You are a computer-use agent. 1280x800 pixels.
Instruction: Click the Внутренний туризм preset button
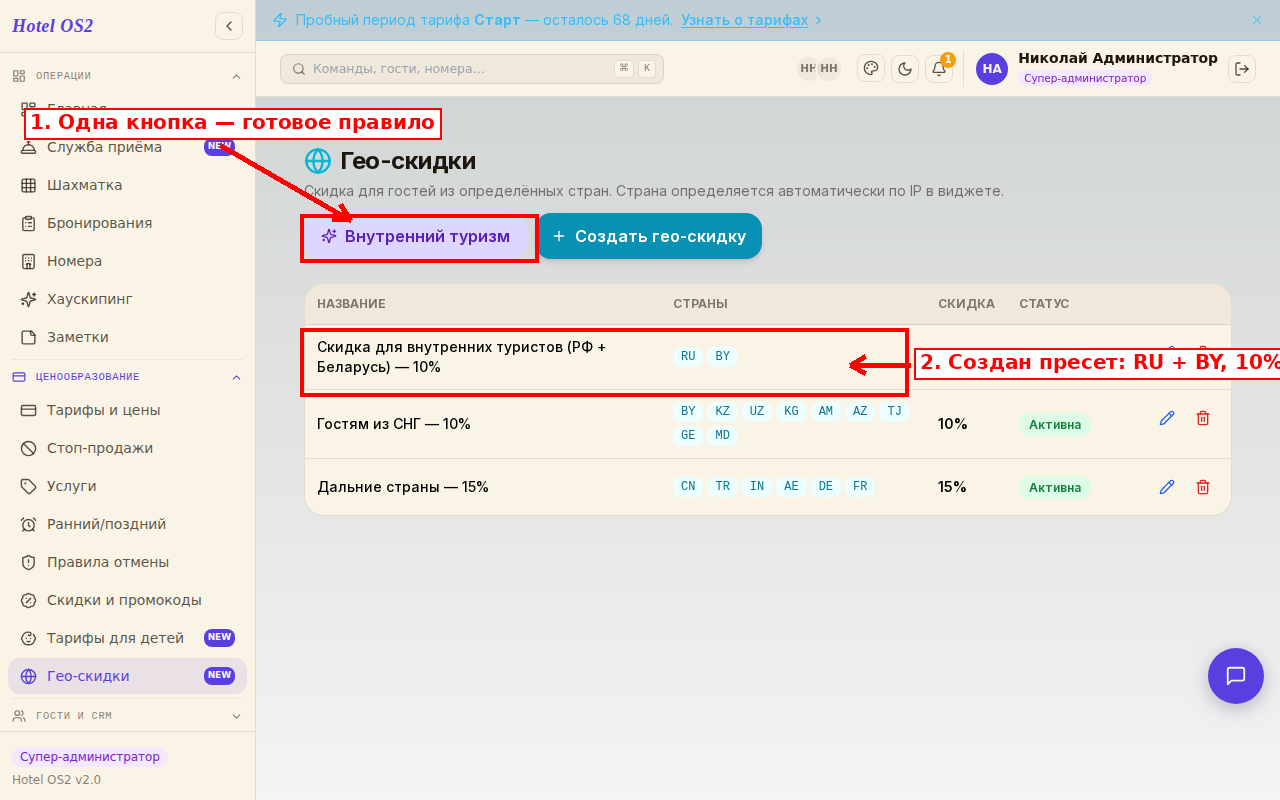[x=416, y=237]
